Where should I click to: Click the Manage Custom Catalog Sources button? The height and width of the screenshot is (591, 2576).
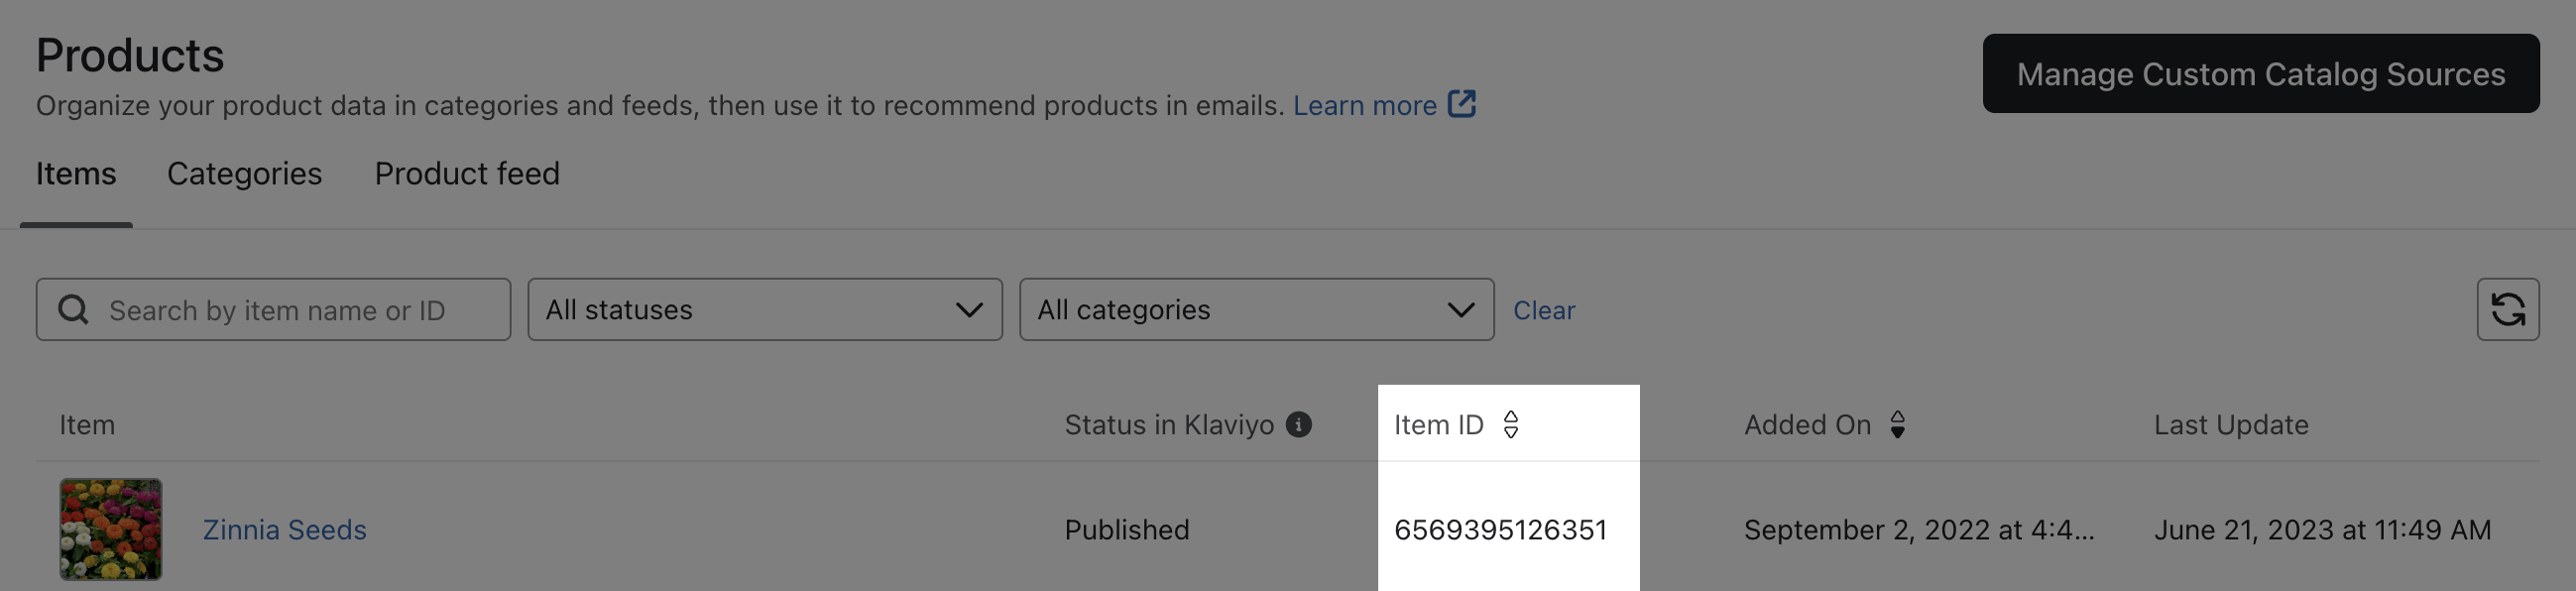point(2260,73)
